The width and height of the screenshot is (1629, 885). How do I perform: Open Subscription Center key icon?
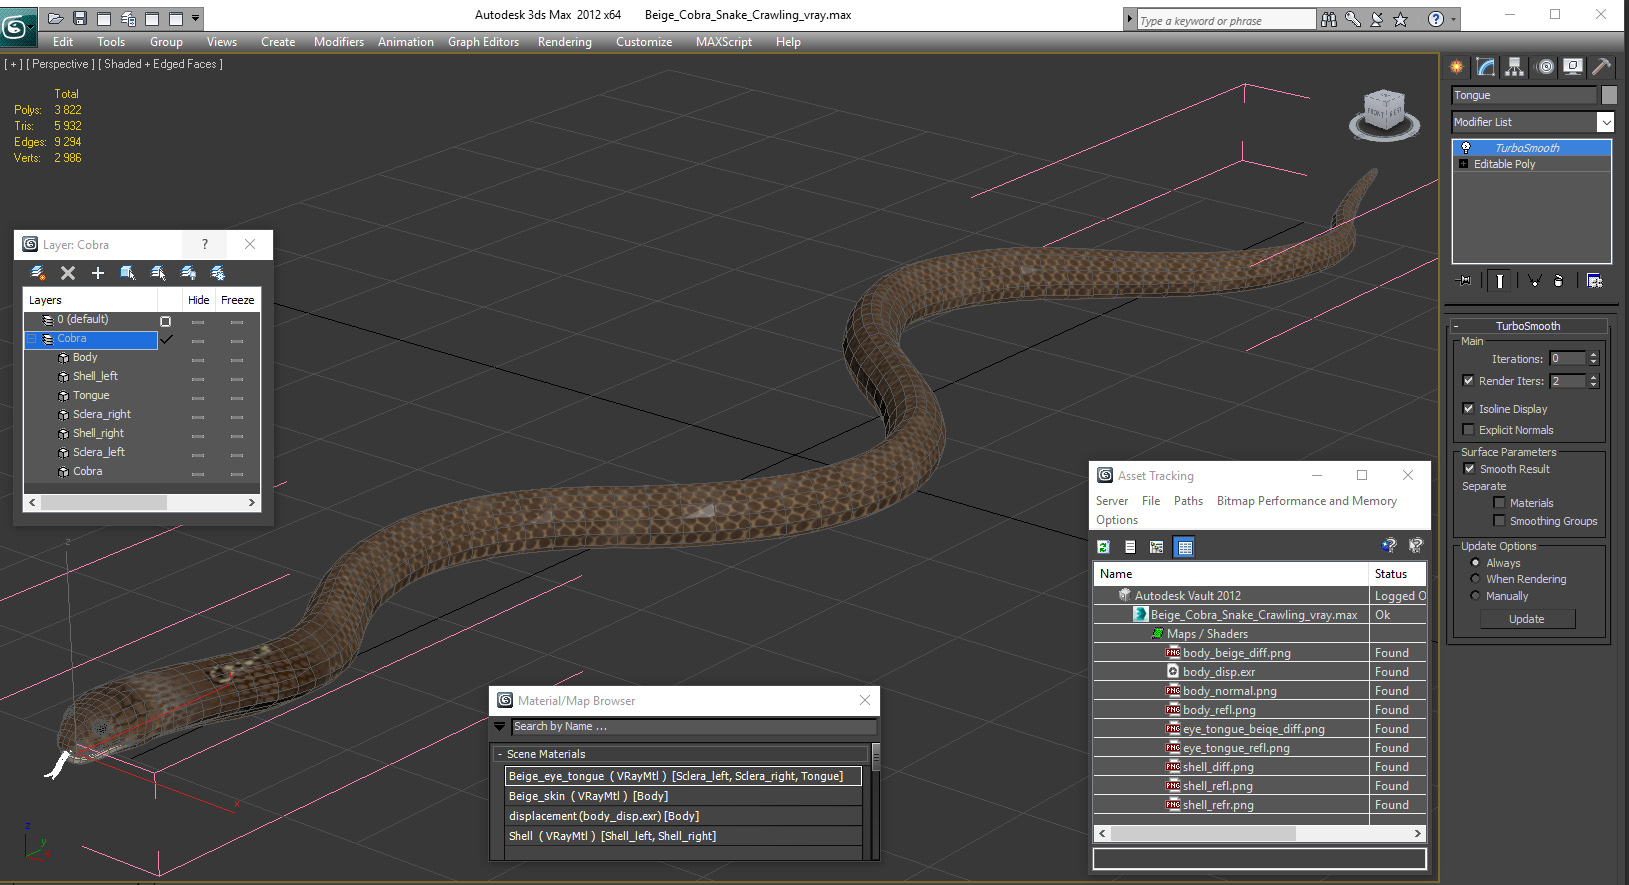click(x=1353, y=19)
